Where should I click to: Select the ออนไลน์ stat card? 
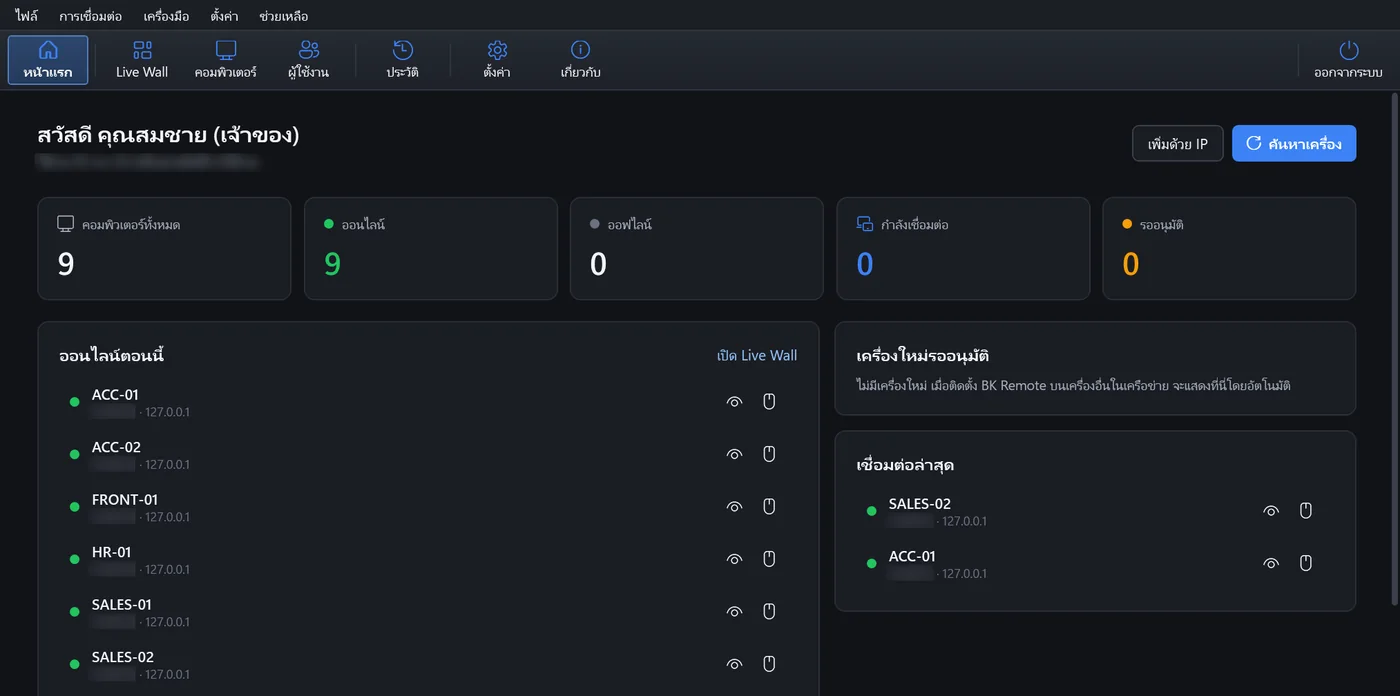click(431, 248)
